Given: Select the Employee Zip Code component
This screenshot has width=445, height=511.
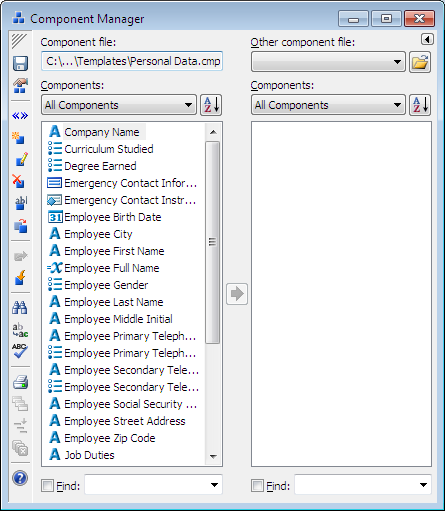Looking at the screenshot, I should pos(102,438).
